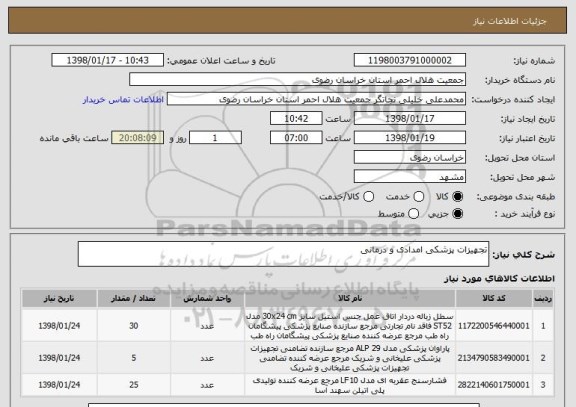Viewport: 576px width, 407px height.
Task: Click the شماره نیاز field 1198003791000002
Action: click(x=410, y=60)
